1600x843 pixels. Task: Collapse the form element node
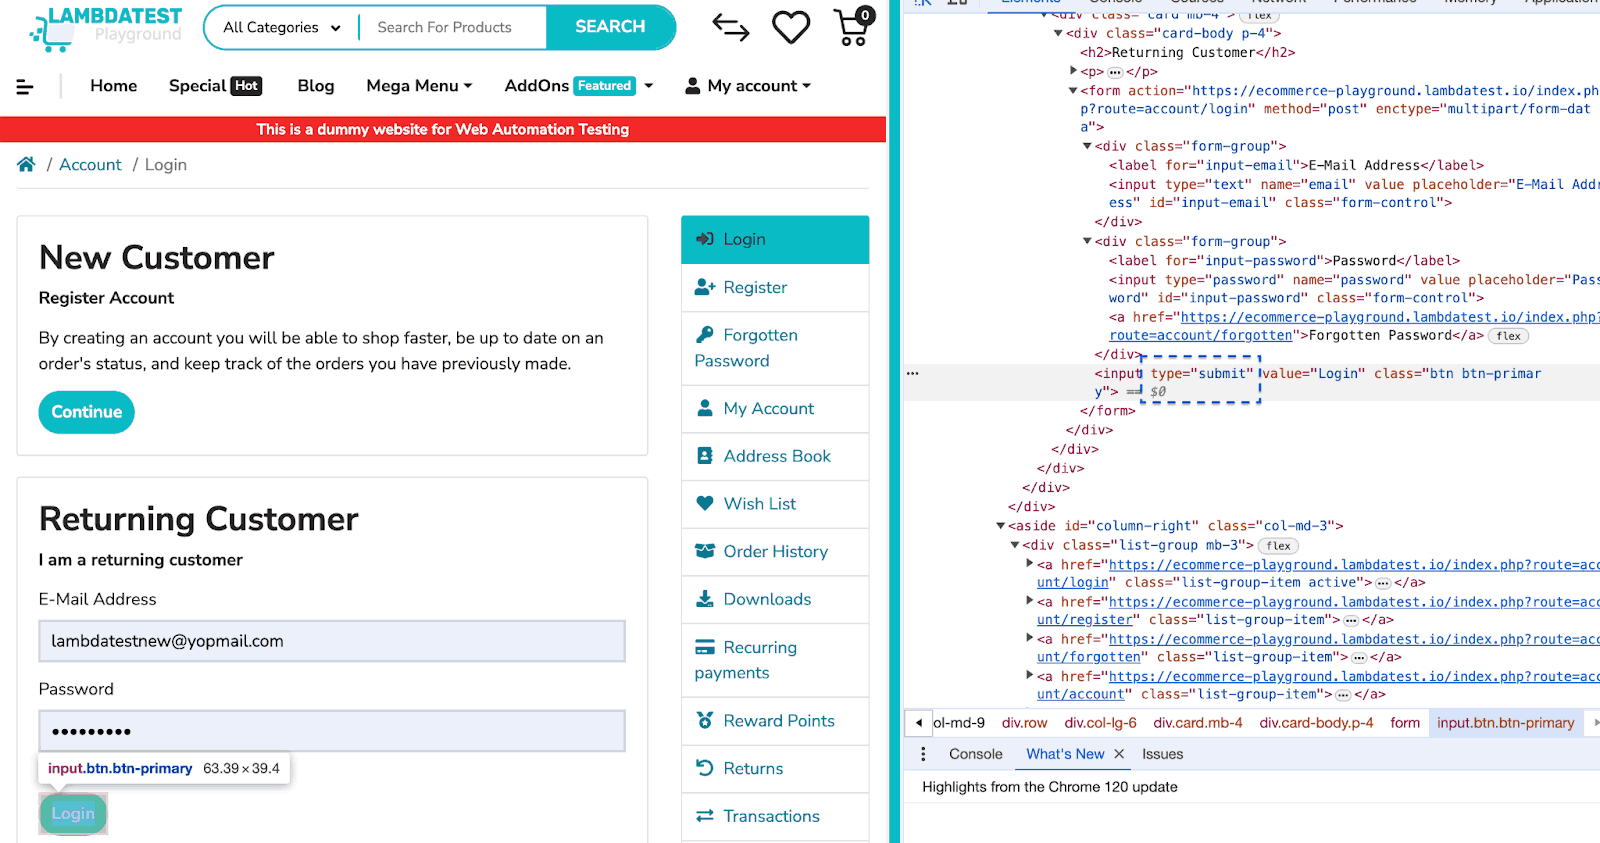tap(1073, 91)
